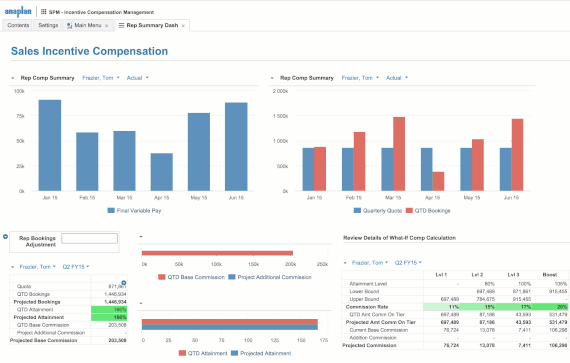Close the Main Menu tab

coord(107,26)
